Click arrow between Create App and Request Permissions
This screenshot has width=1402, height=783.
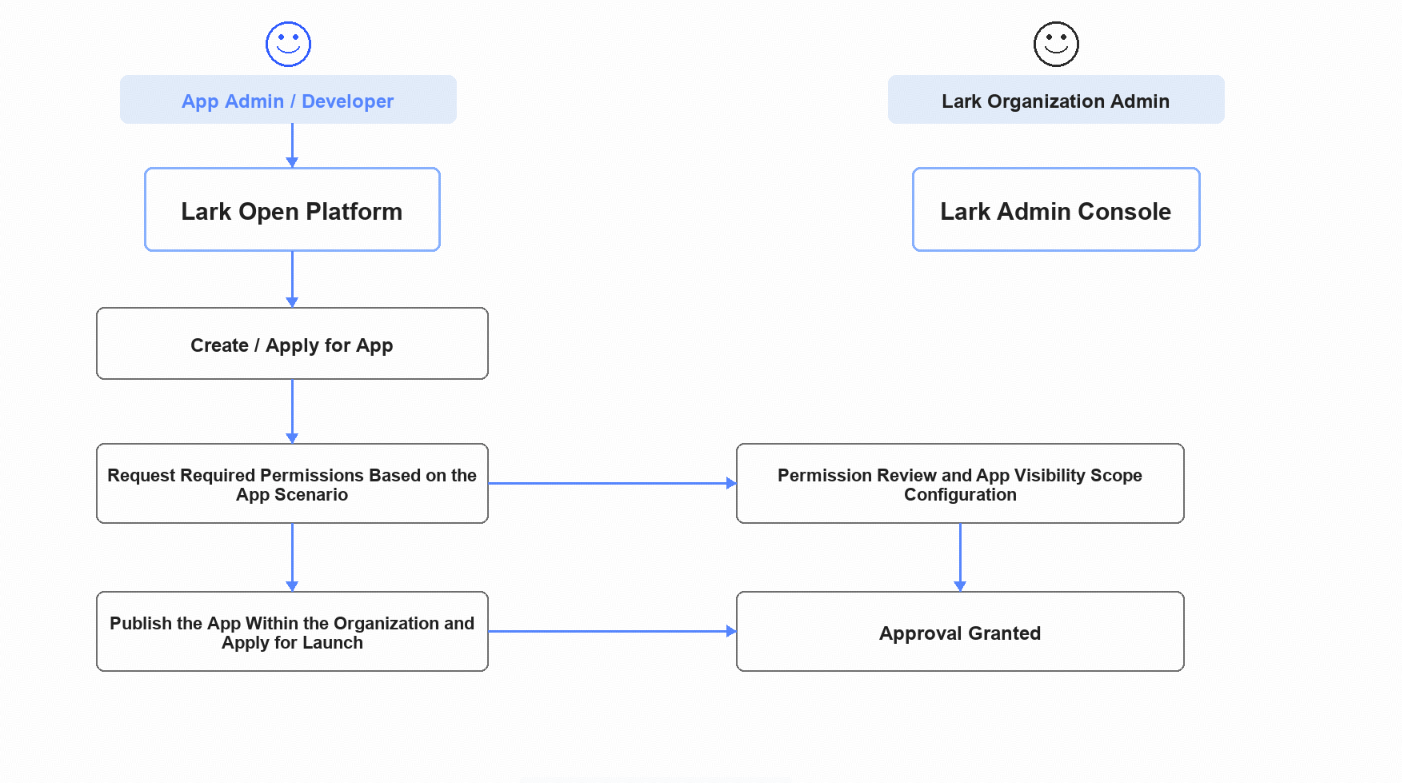tap(292, 411)
